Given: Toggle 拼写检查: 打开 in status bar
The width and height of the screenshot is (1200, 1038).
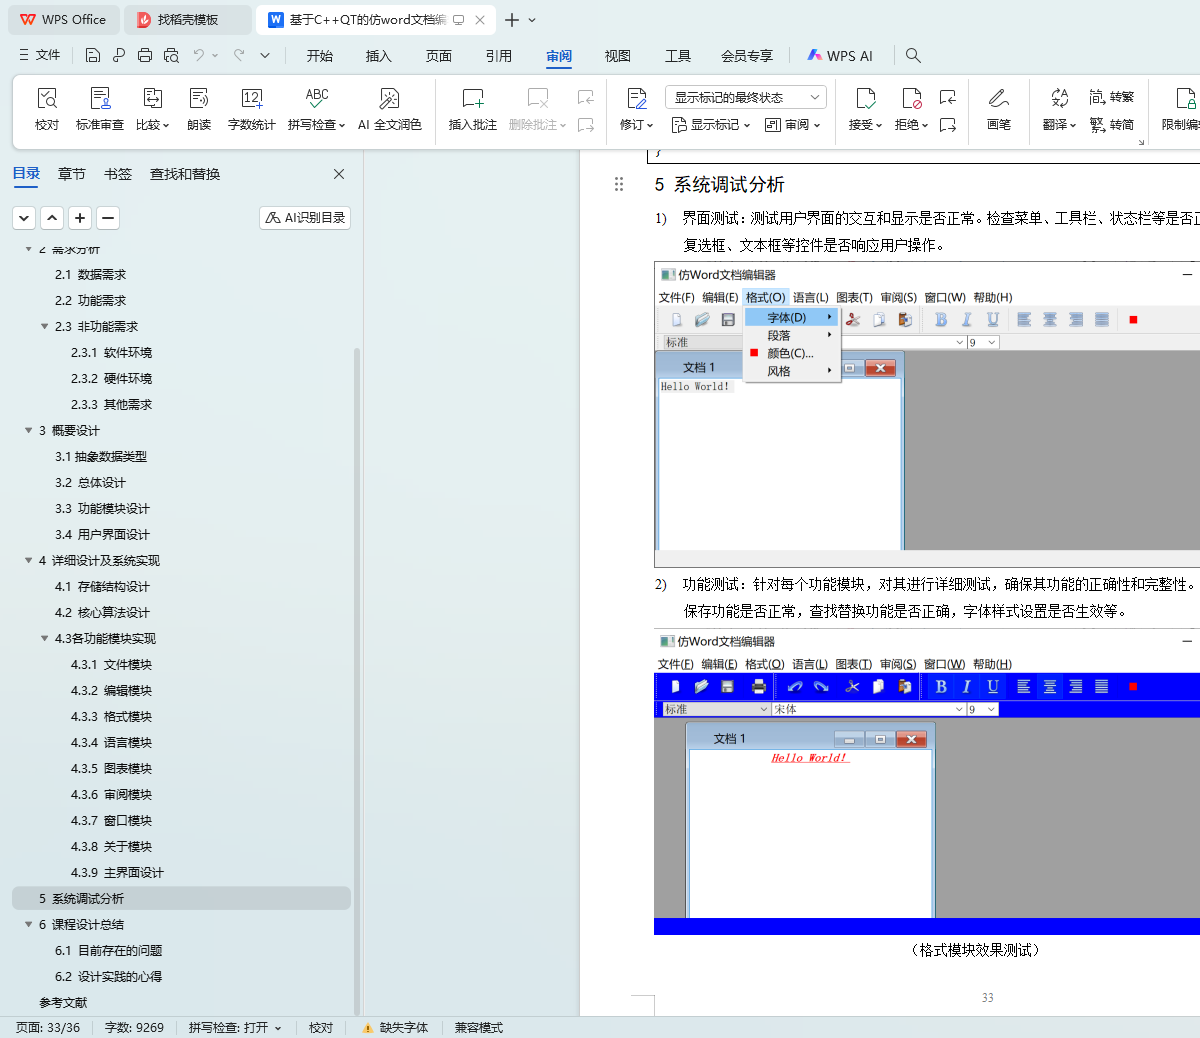Looking at the screenshot, I should click(x=235, y=1028).
